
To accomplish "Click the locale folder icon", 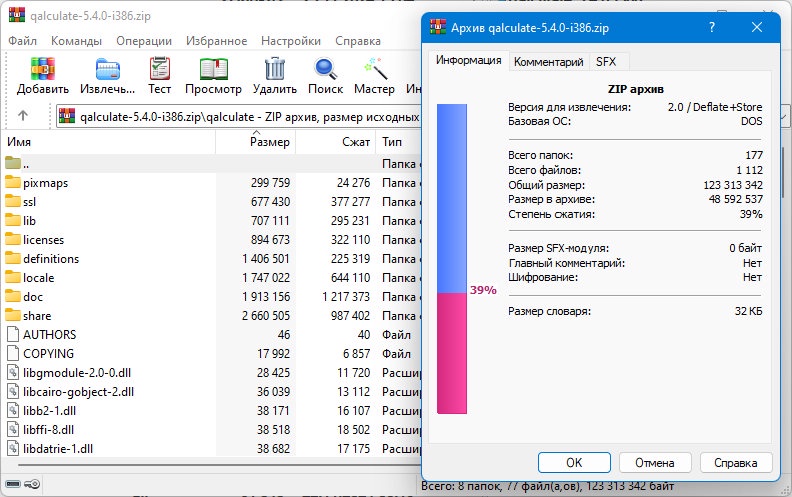I will click(13, 277).
